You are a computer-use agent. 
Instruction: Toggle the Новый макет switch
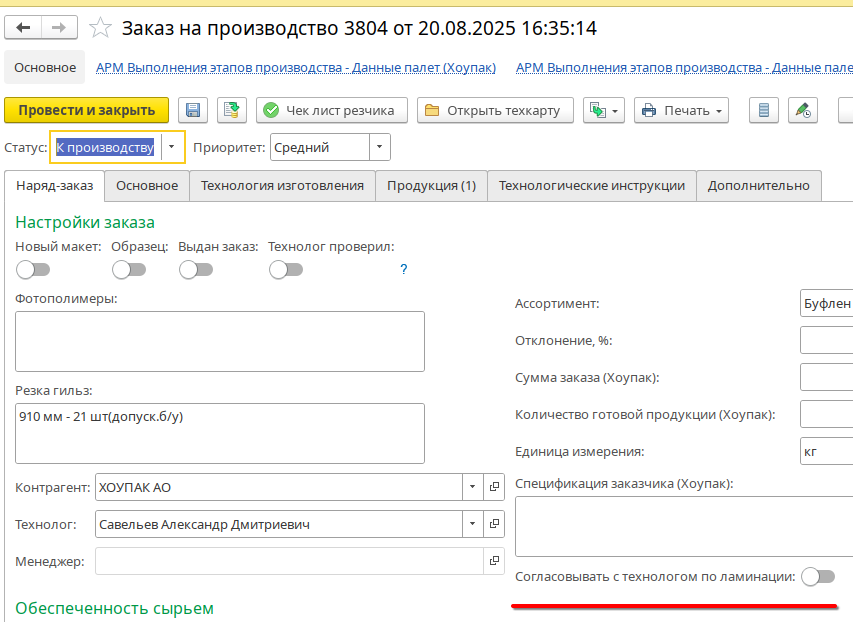32,269
